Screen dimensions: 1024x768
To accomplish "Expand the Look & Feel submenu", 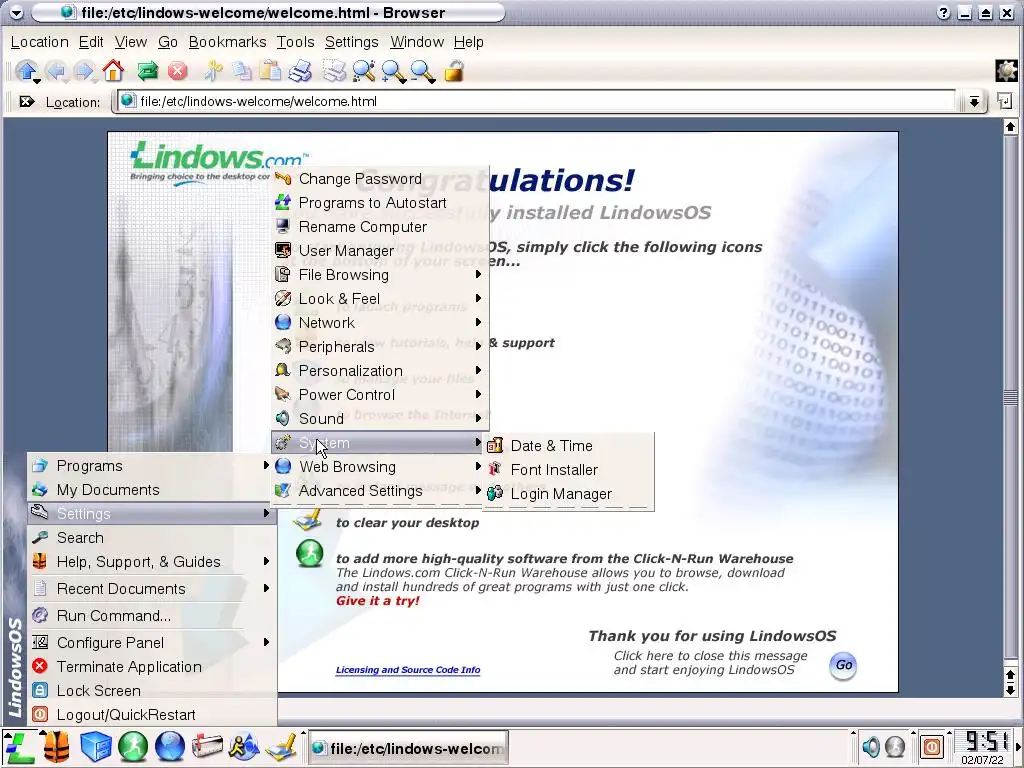I will [x=379, y=299].
